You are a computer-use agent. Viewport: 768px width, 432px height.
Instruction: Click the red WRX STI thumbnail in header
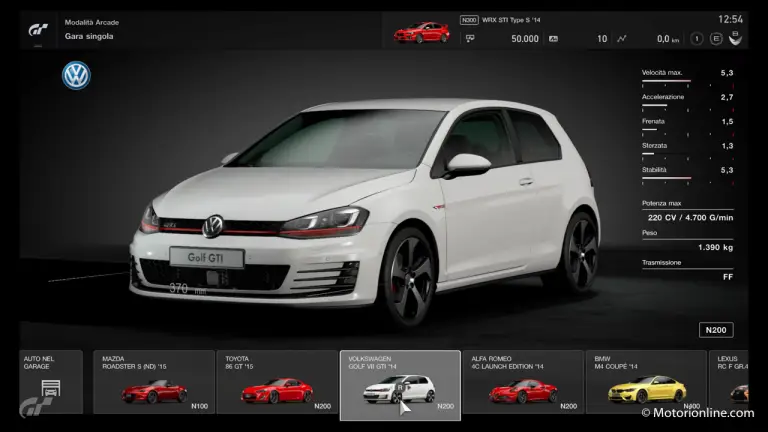421,33
